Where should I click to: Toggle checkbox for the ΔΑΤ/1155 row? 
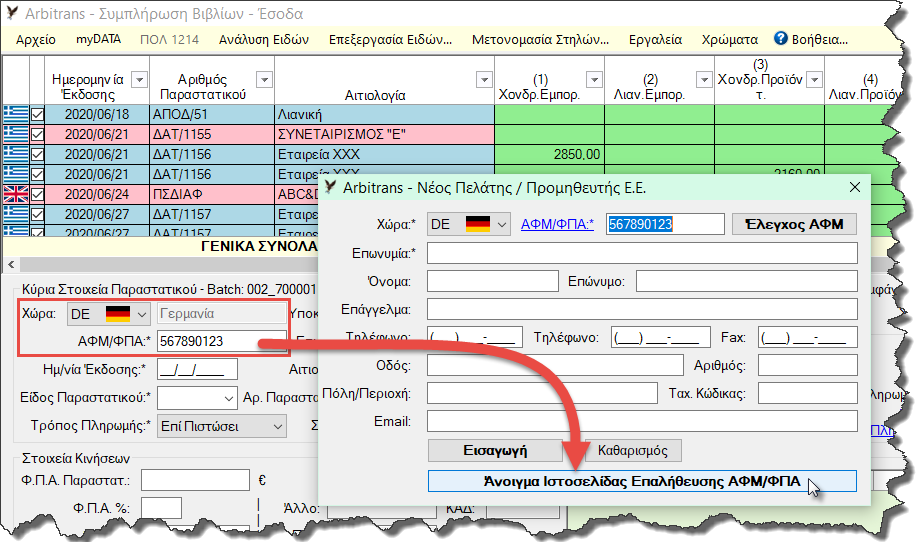(37, 134)
